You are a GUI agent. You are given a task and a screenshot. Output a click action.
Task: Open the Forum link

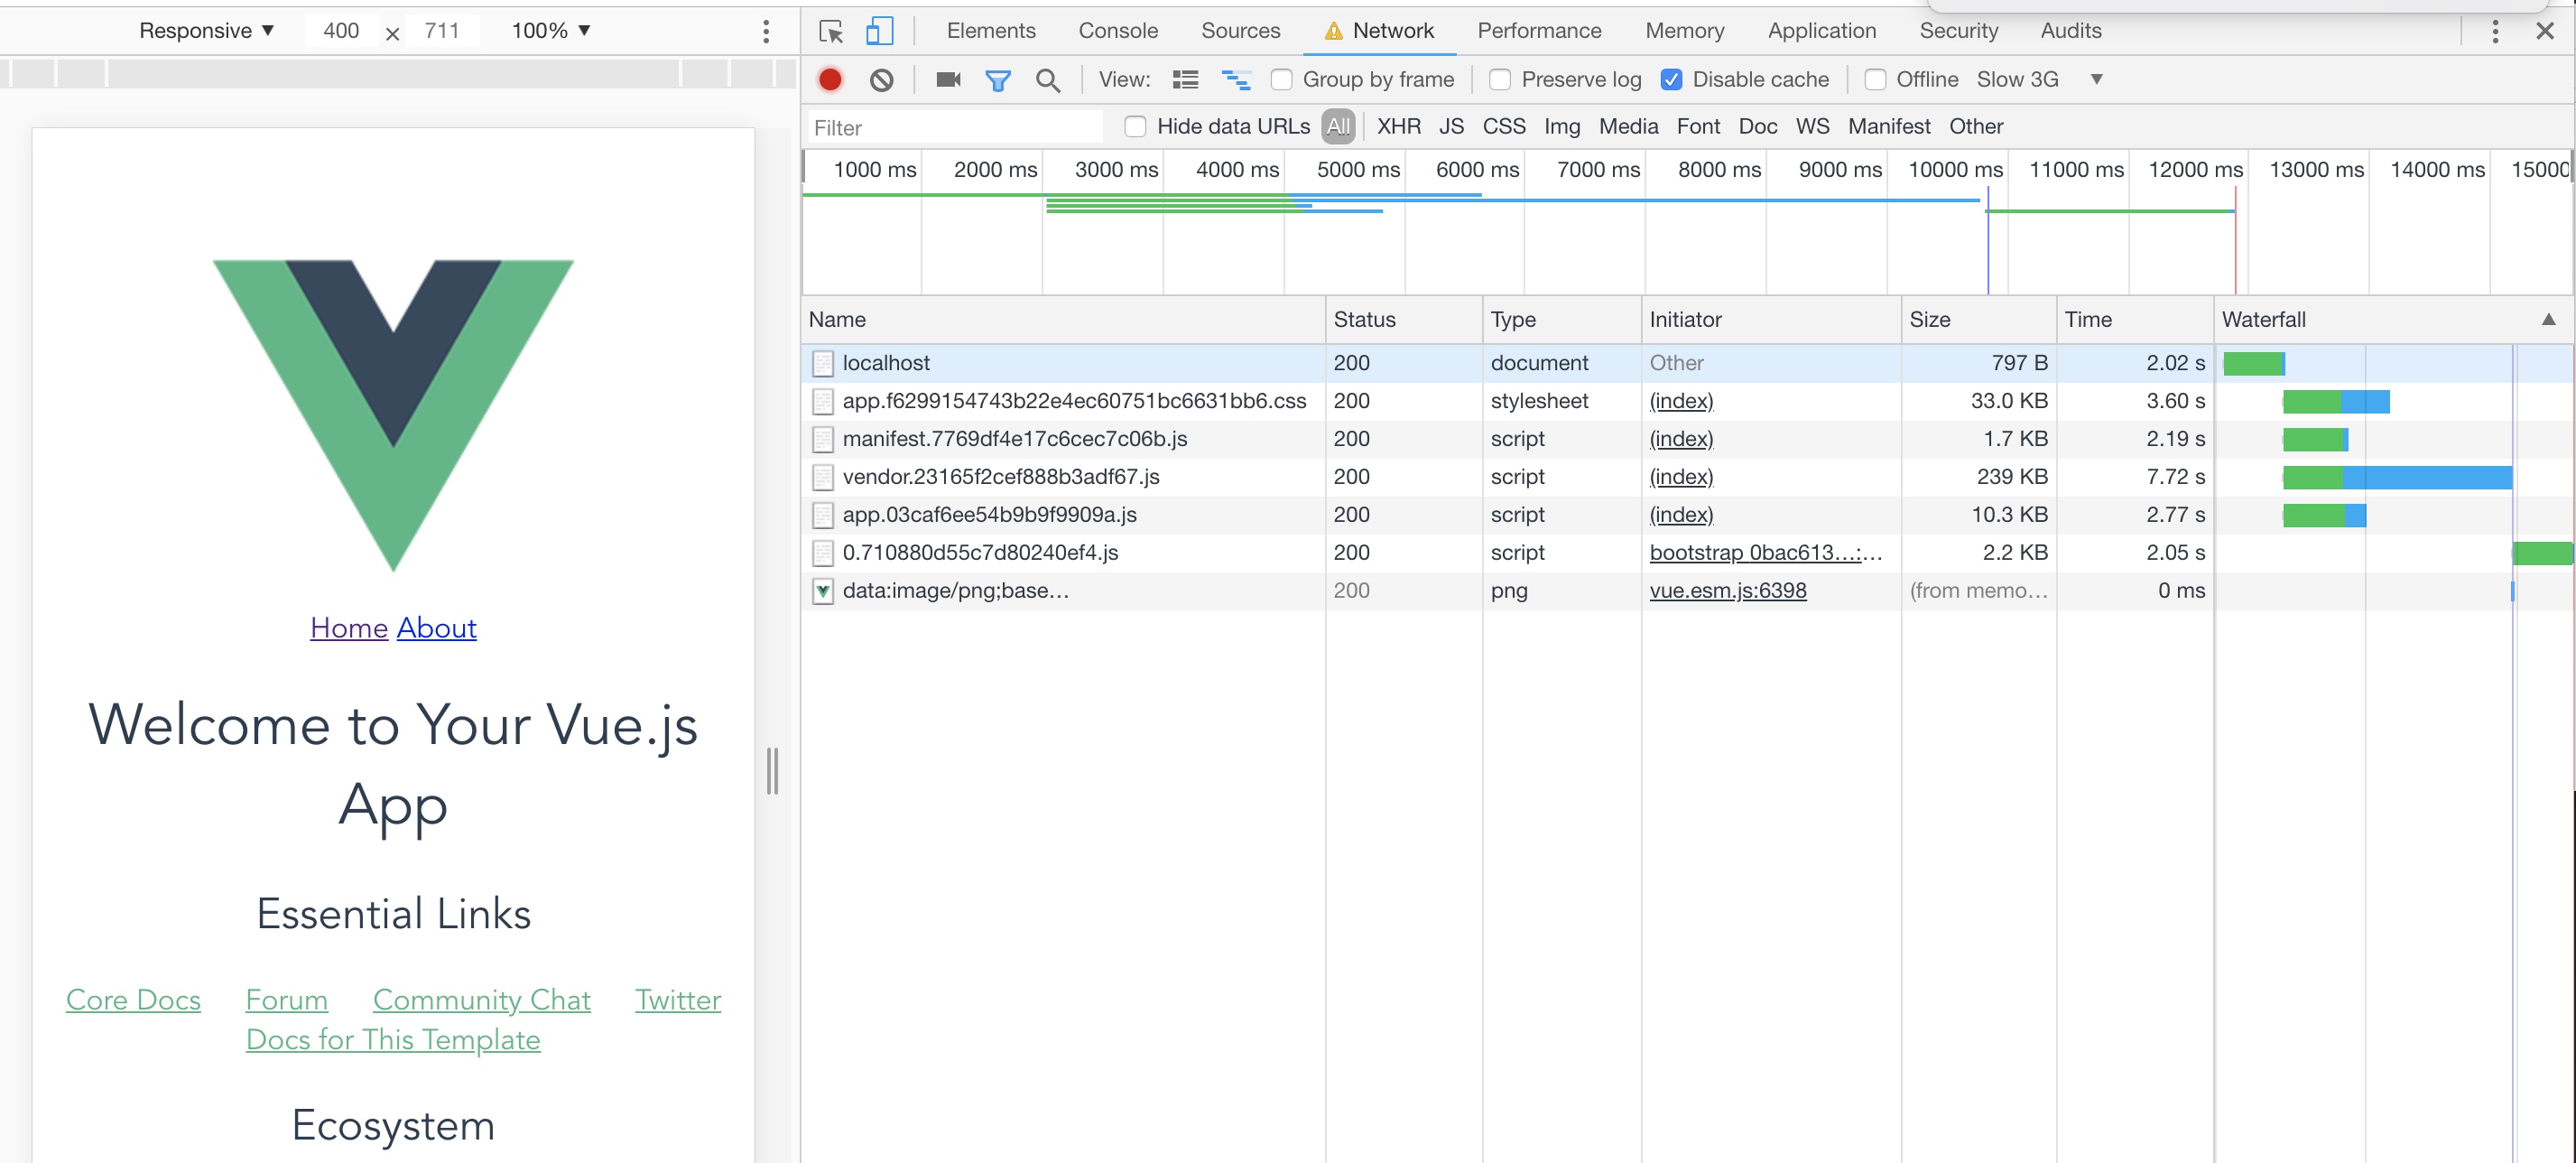pos(287,1000)
